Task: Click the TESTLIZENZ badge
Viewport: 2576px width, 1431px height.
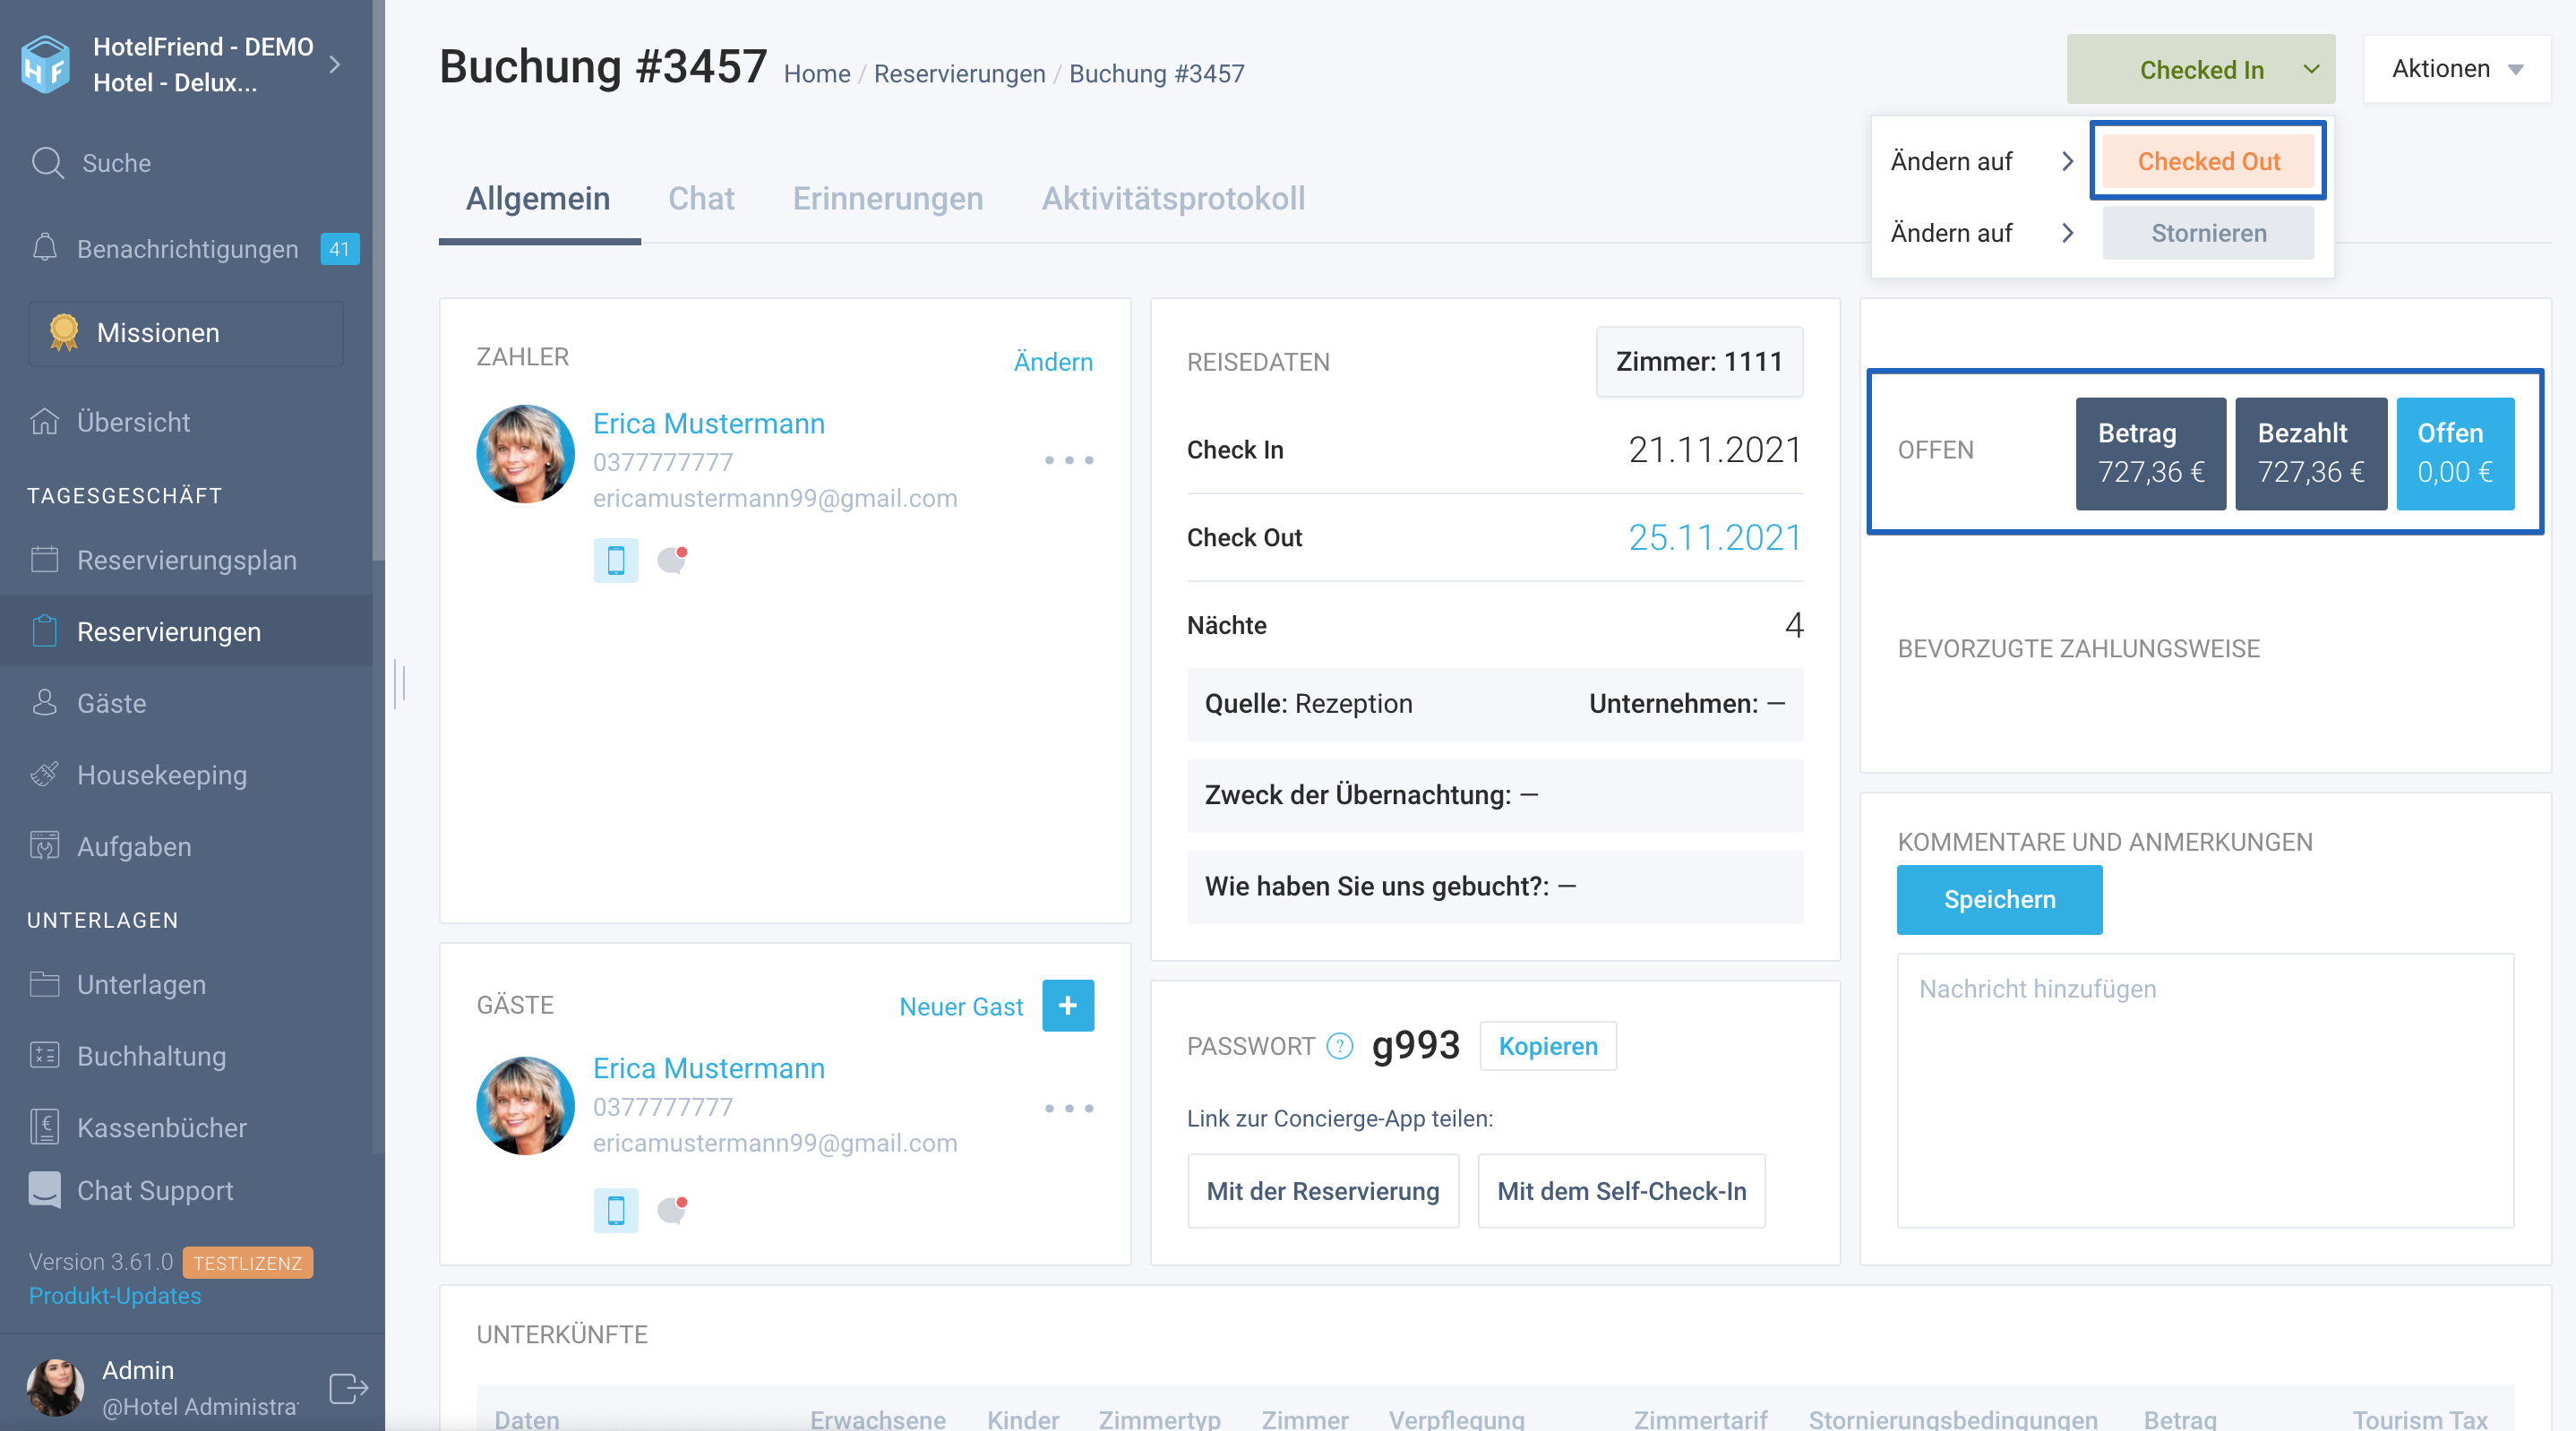Action: pyautogui.click(x=247, y=1262)
